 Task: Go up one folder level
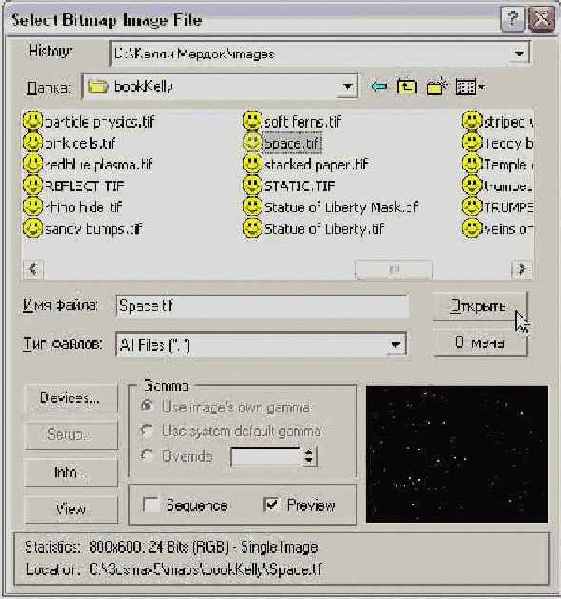point(407,87)
